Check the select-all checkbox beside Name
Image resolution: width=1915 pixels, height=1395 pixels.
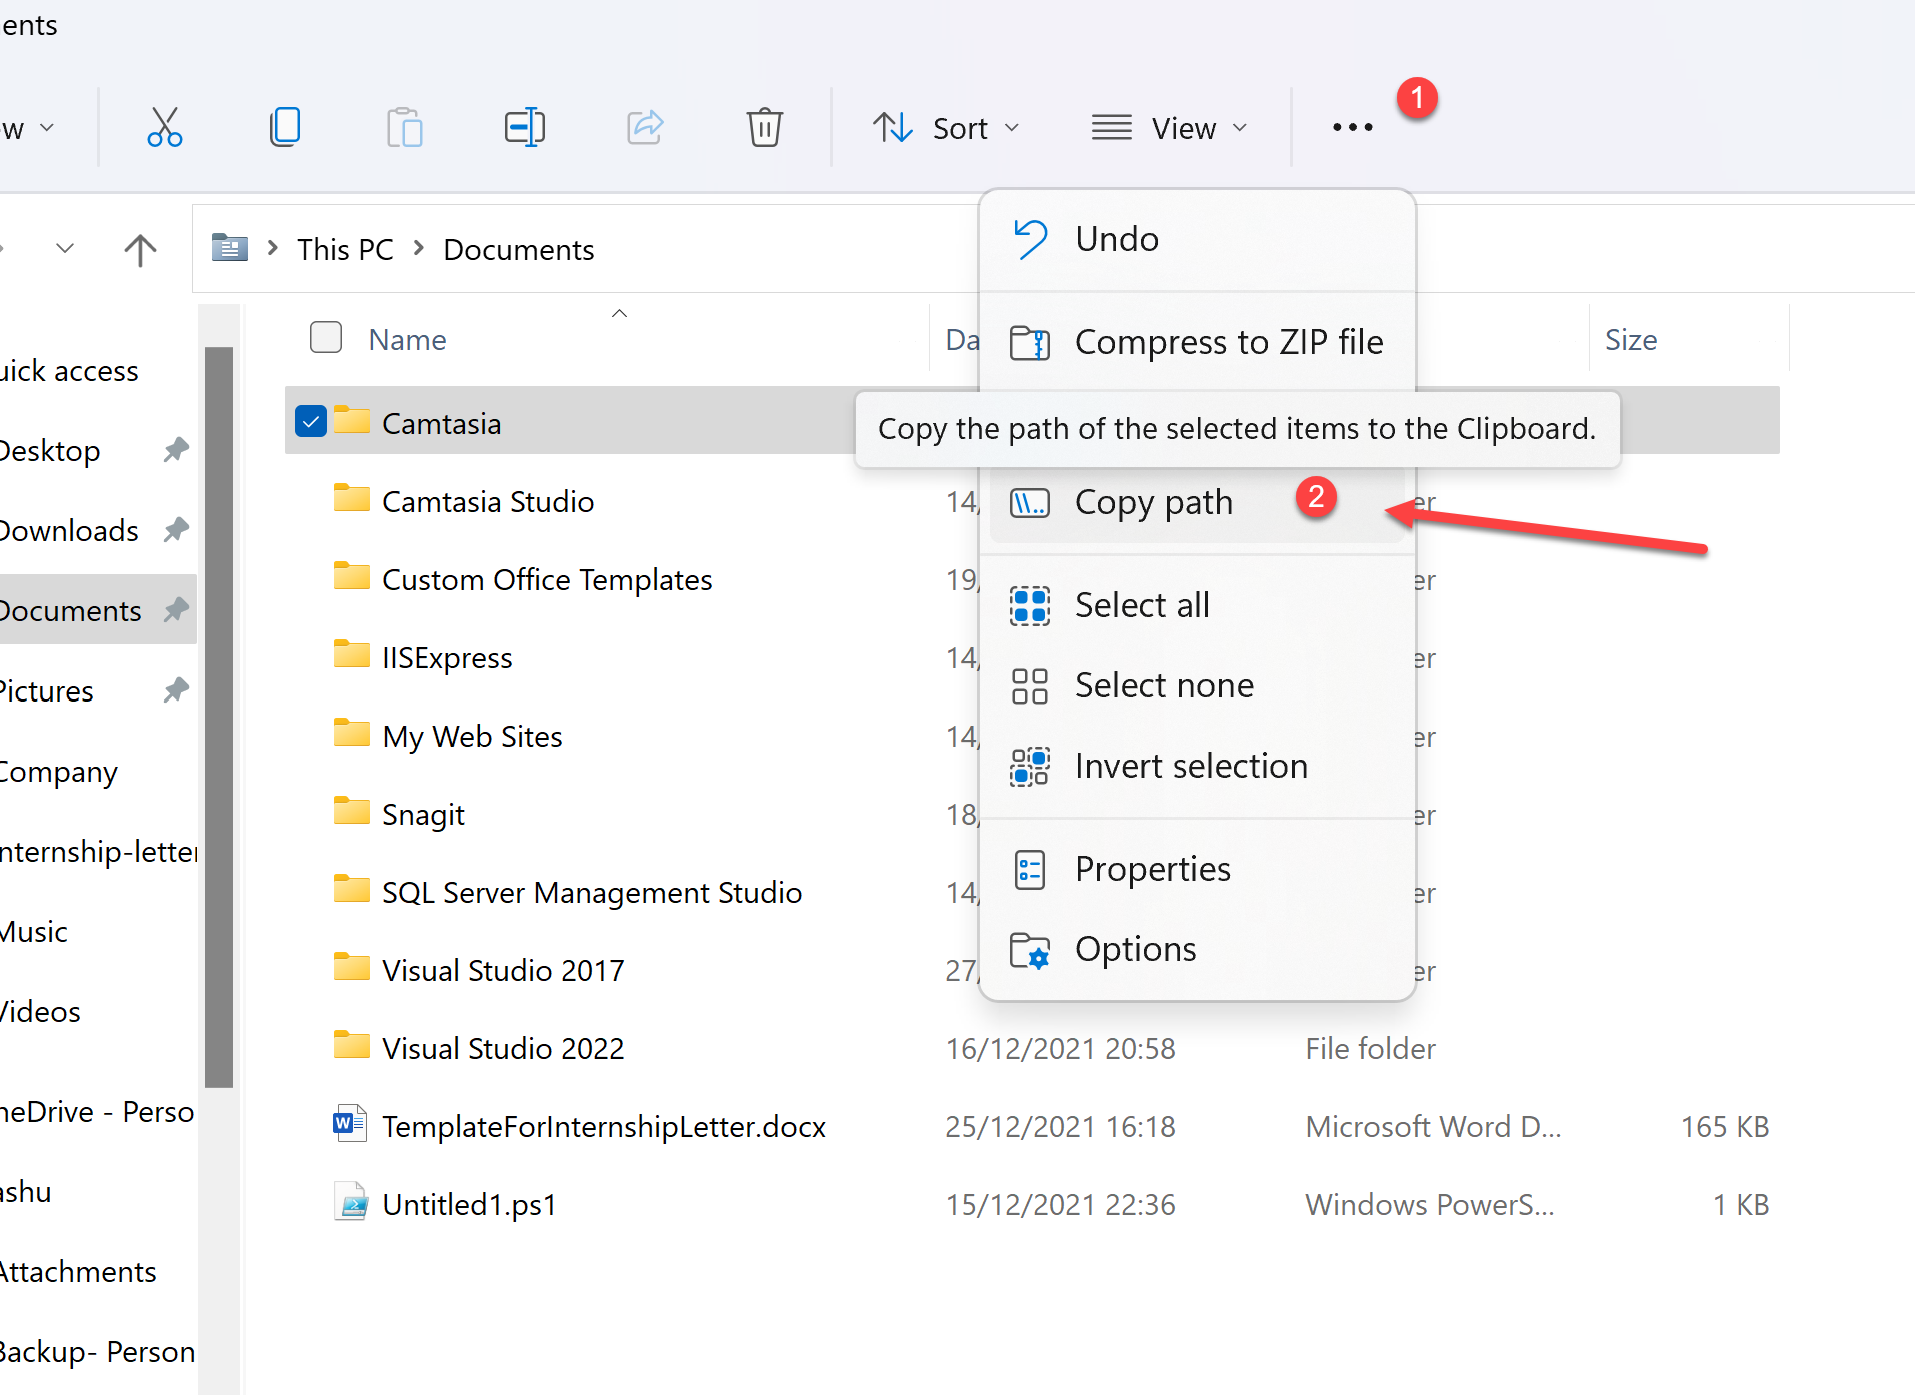pos(325,337)
